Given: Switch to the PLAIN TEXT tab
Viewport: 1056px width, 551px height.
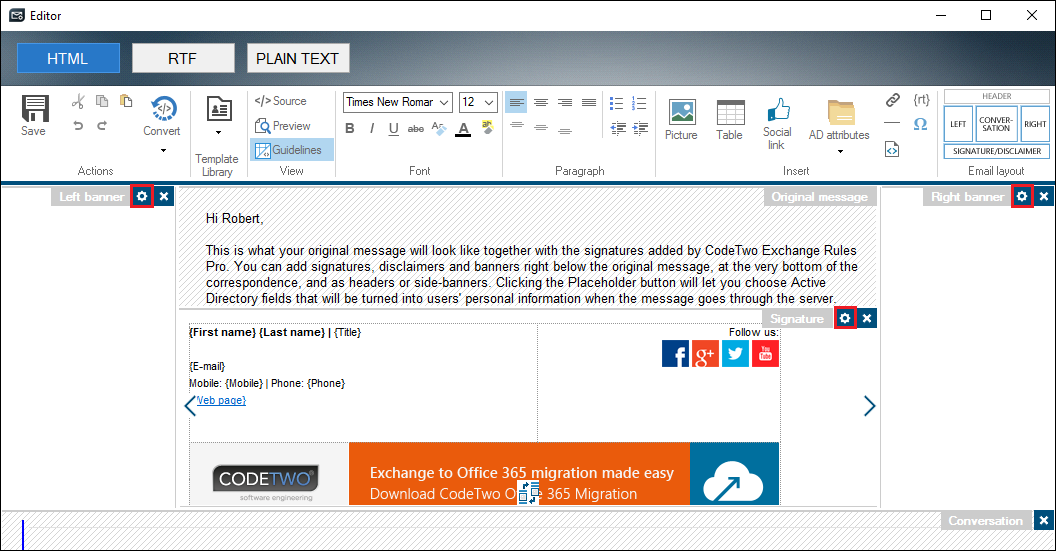Looking at the screenshot, I should (298, 58).
